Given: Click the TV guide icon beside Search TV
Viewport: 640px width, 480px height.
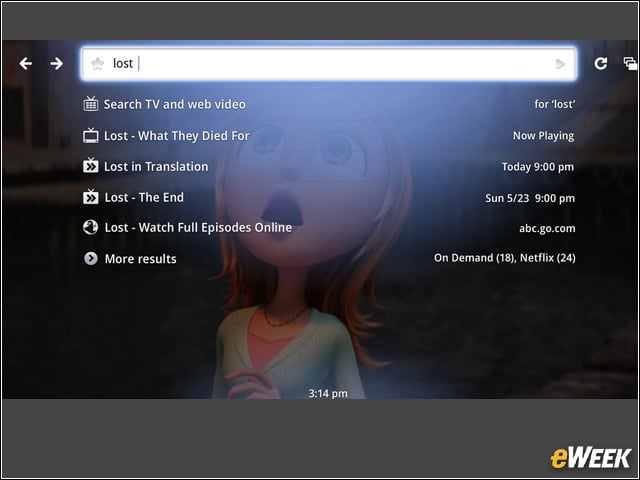Looking at the screenshot, I should pyautogui.click(x=91, y=104).
